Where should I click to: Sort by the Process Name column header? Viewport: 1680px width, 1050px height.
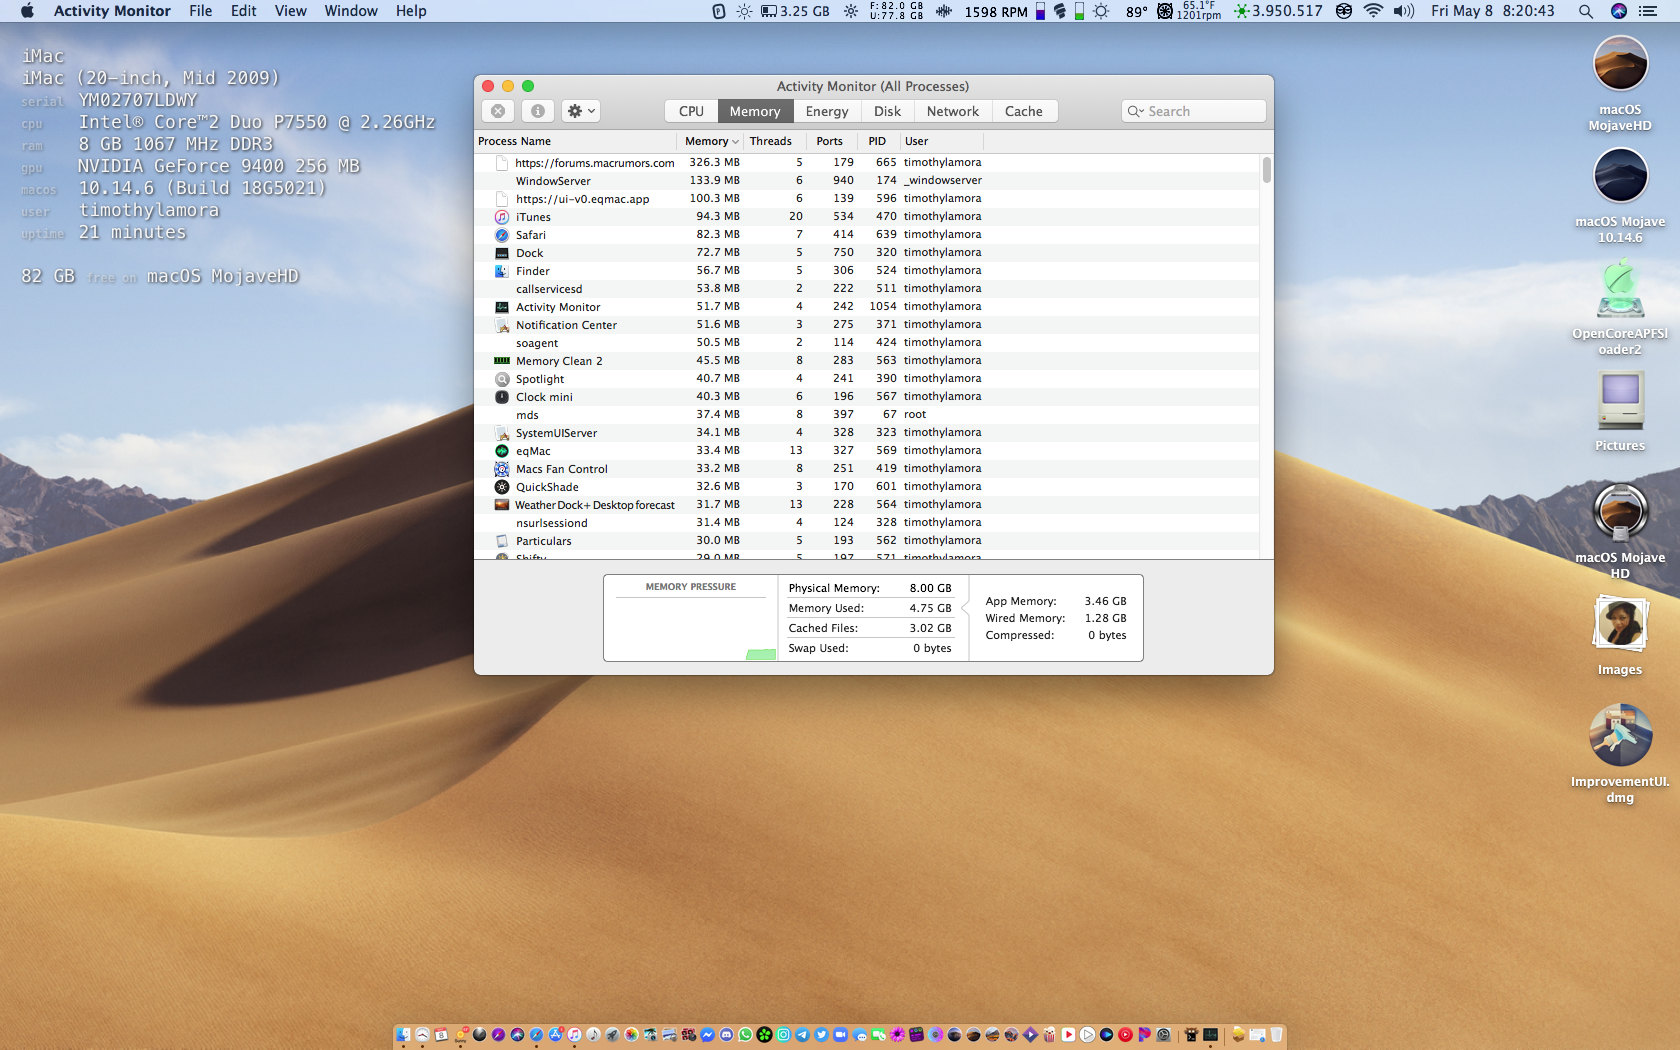576,141
